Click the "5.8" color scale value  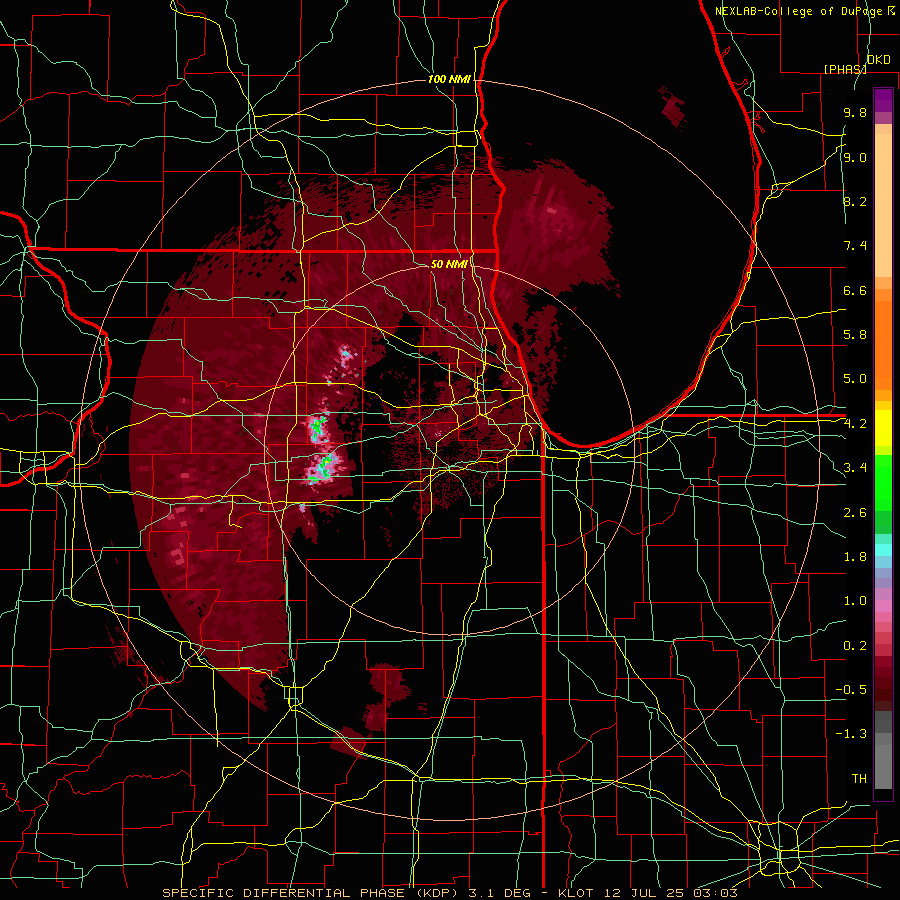tap(855, 335)
